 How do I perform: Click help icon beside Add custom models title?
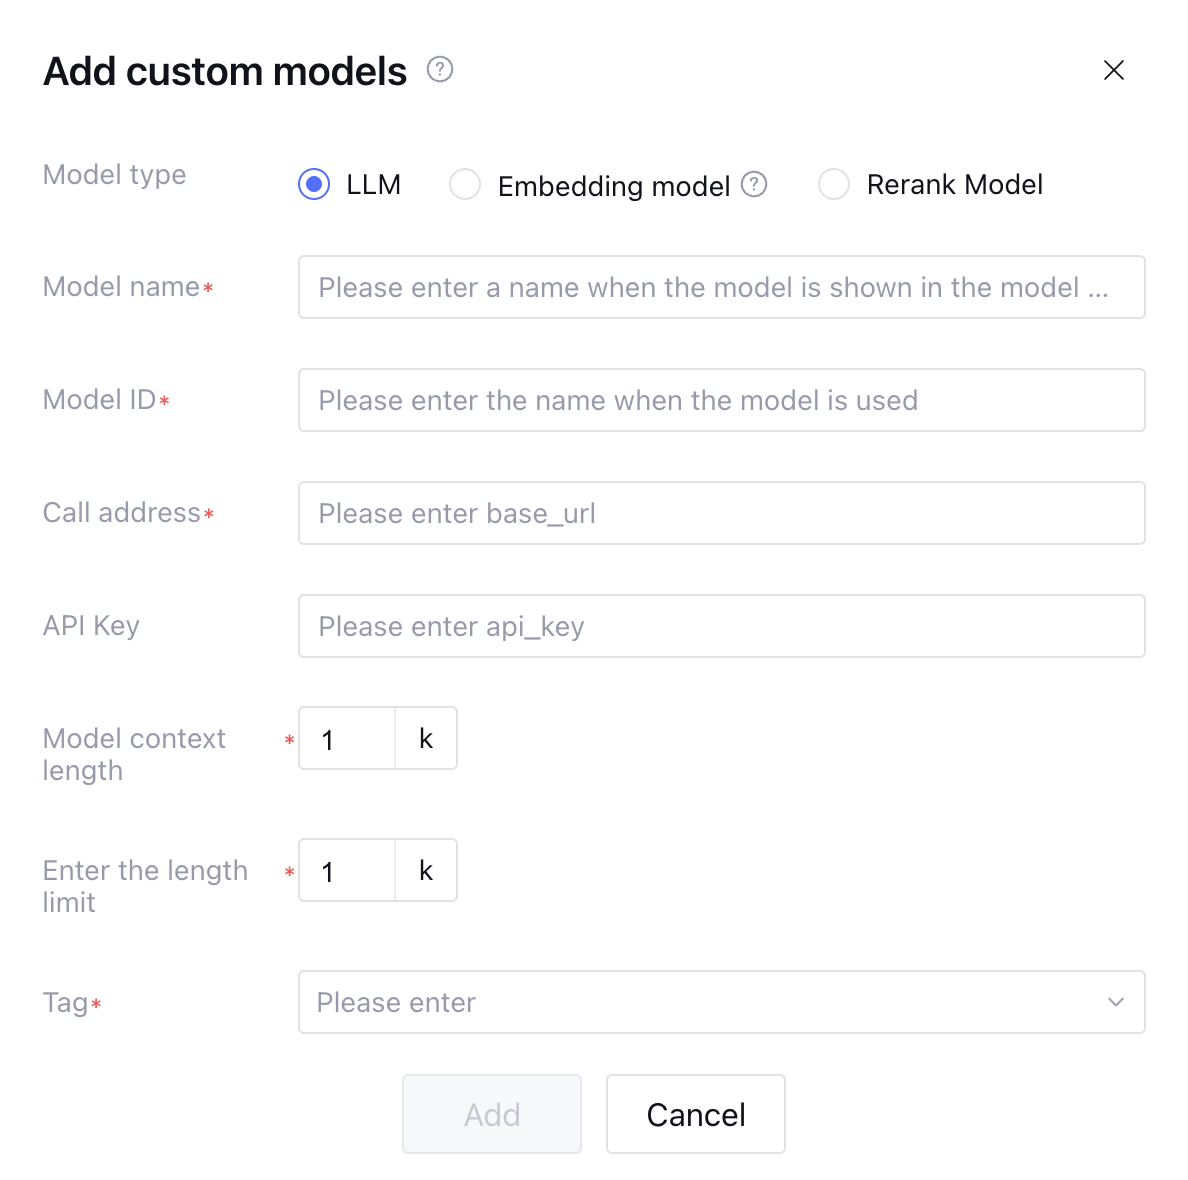(x=440, y=70)
